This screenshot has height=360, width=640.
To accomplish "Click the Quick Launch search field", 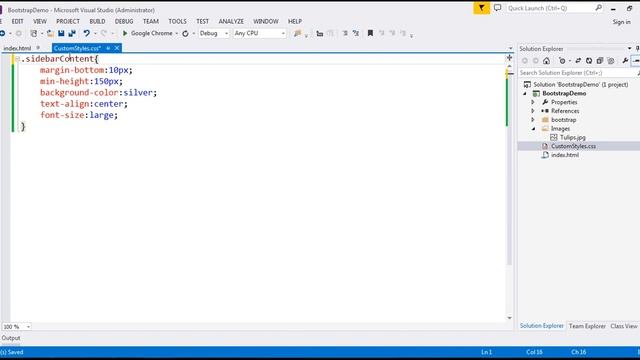I will coord(550,8).
